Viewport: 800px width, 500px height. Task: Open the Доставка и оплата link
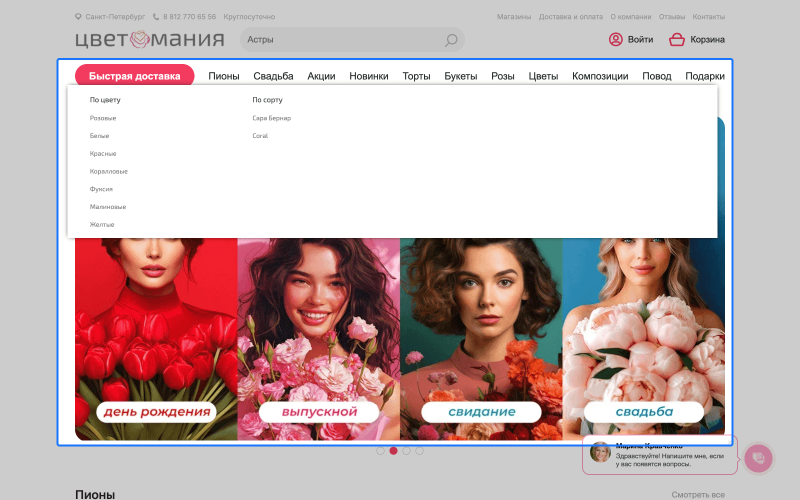570,17
